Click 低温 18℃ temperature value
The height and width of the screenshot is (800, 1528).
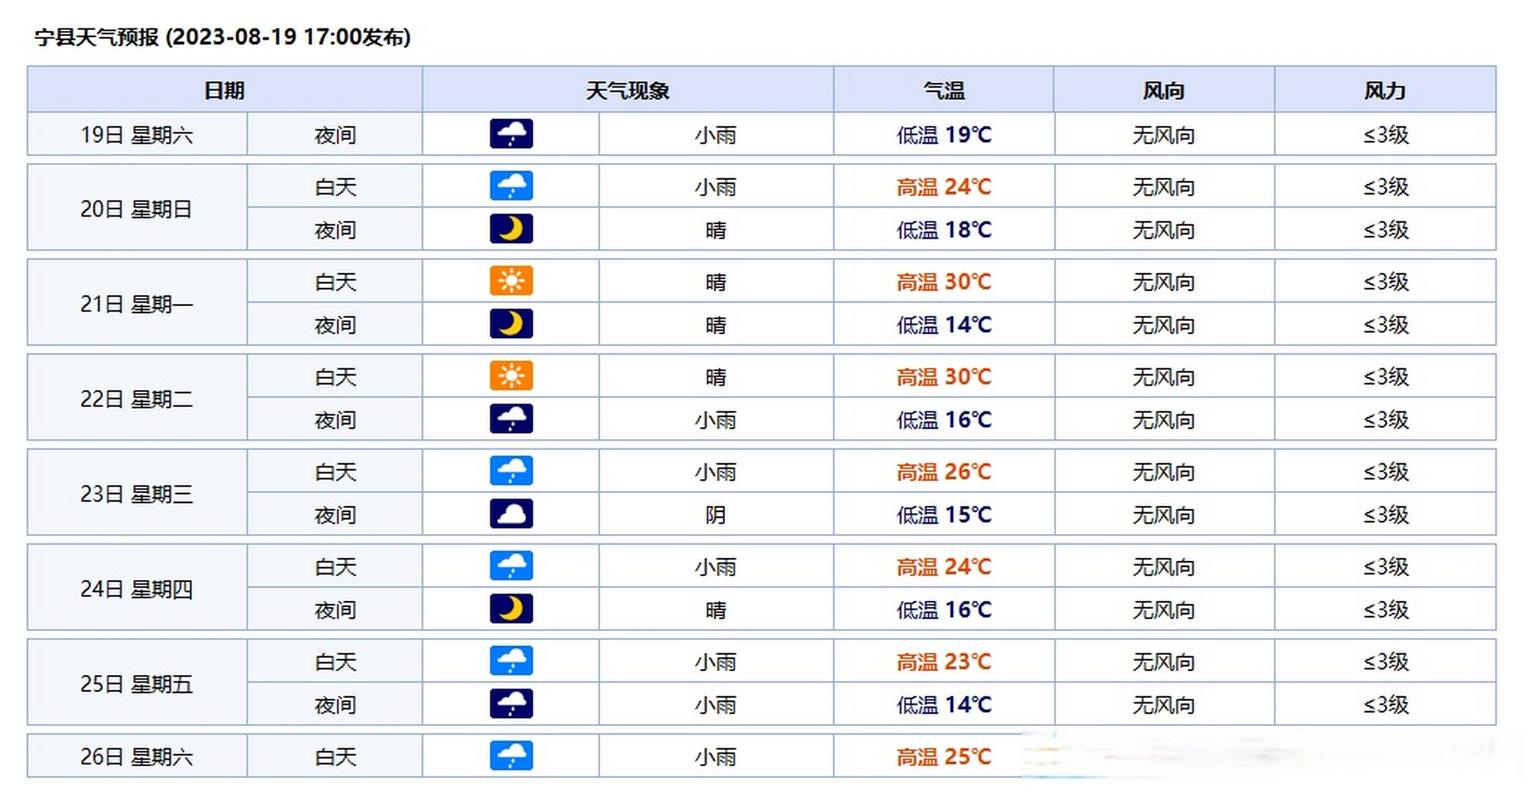[x=944, y=230]
